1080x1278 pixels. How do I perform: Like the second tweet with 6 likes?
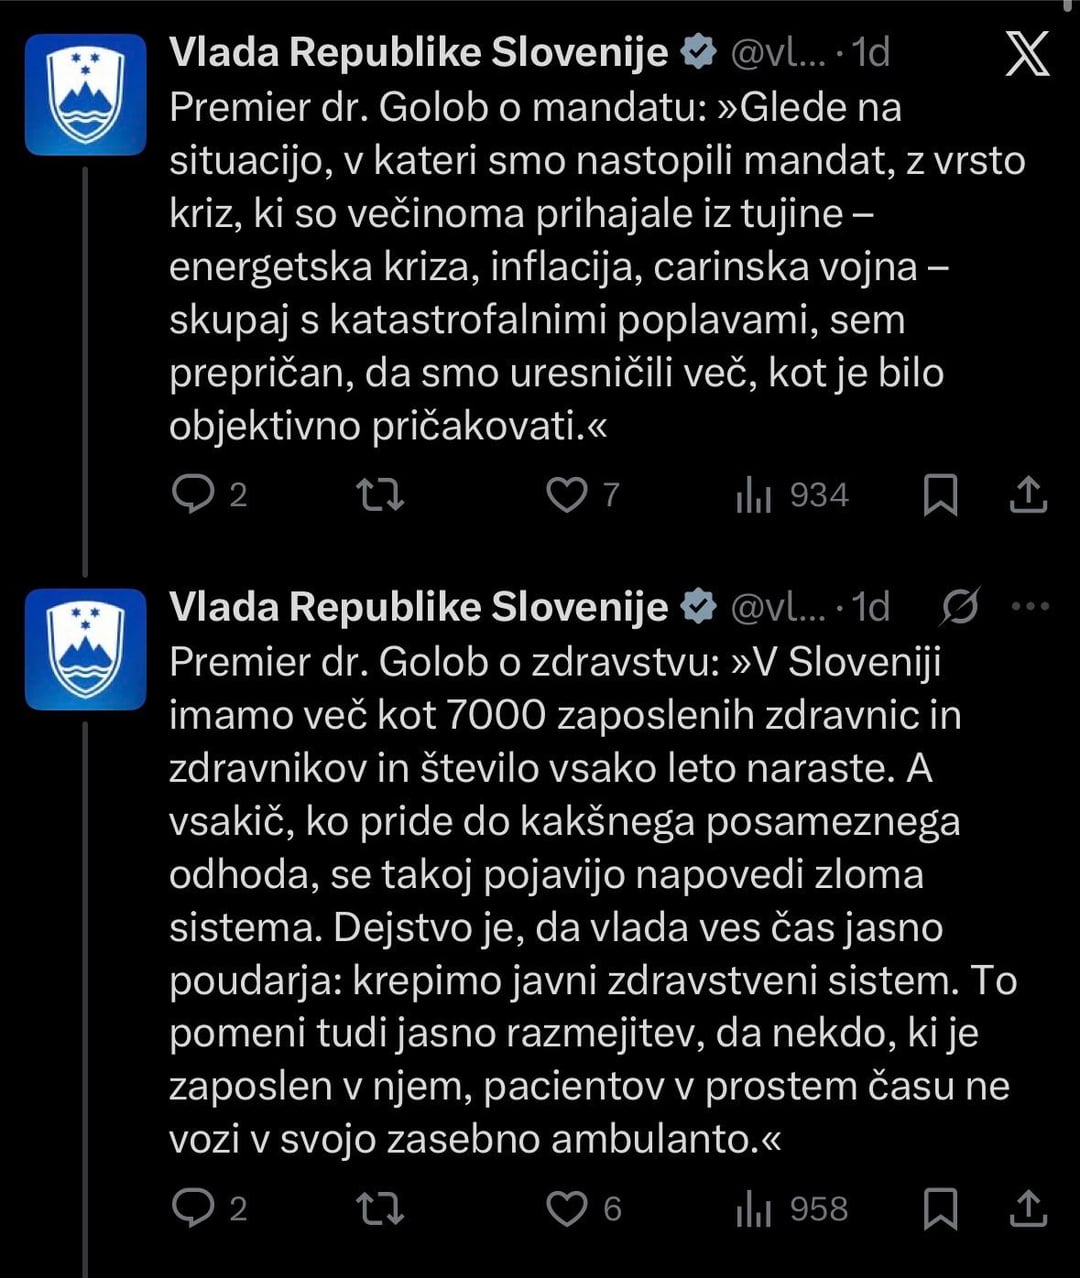click(567, 1208)
